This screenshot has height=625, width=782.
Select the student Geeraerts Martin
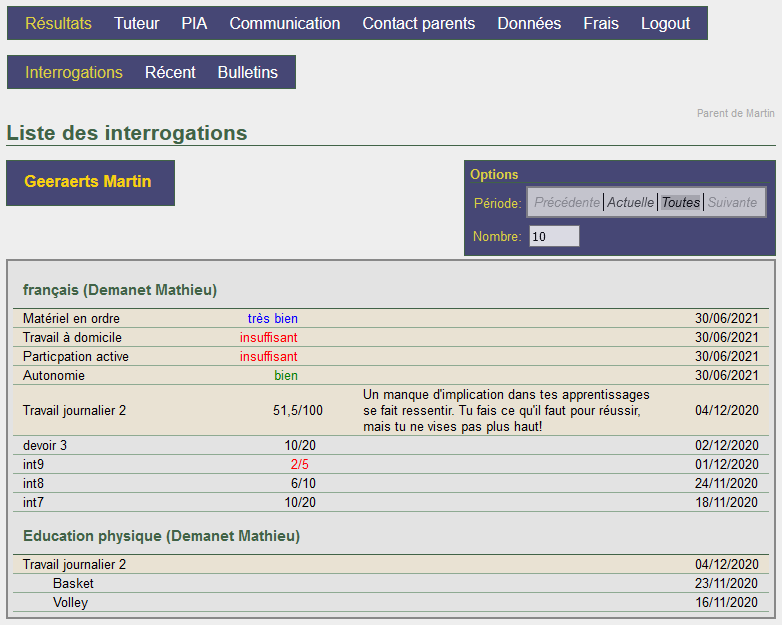88,182
